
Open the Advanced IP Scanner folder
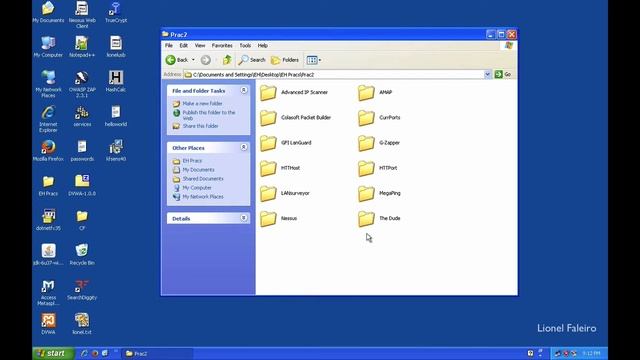[294, 93]
